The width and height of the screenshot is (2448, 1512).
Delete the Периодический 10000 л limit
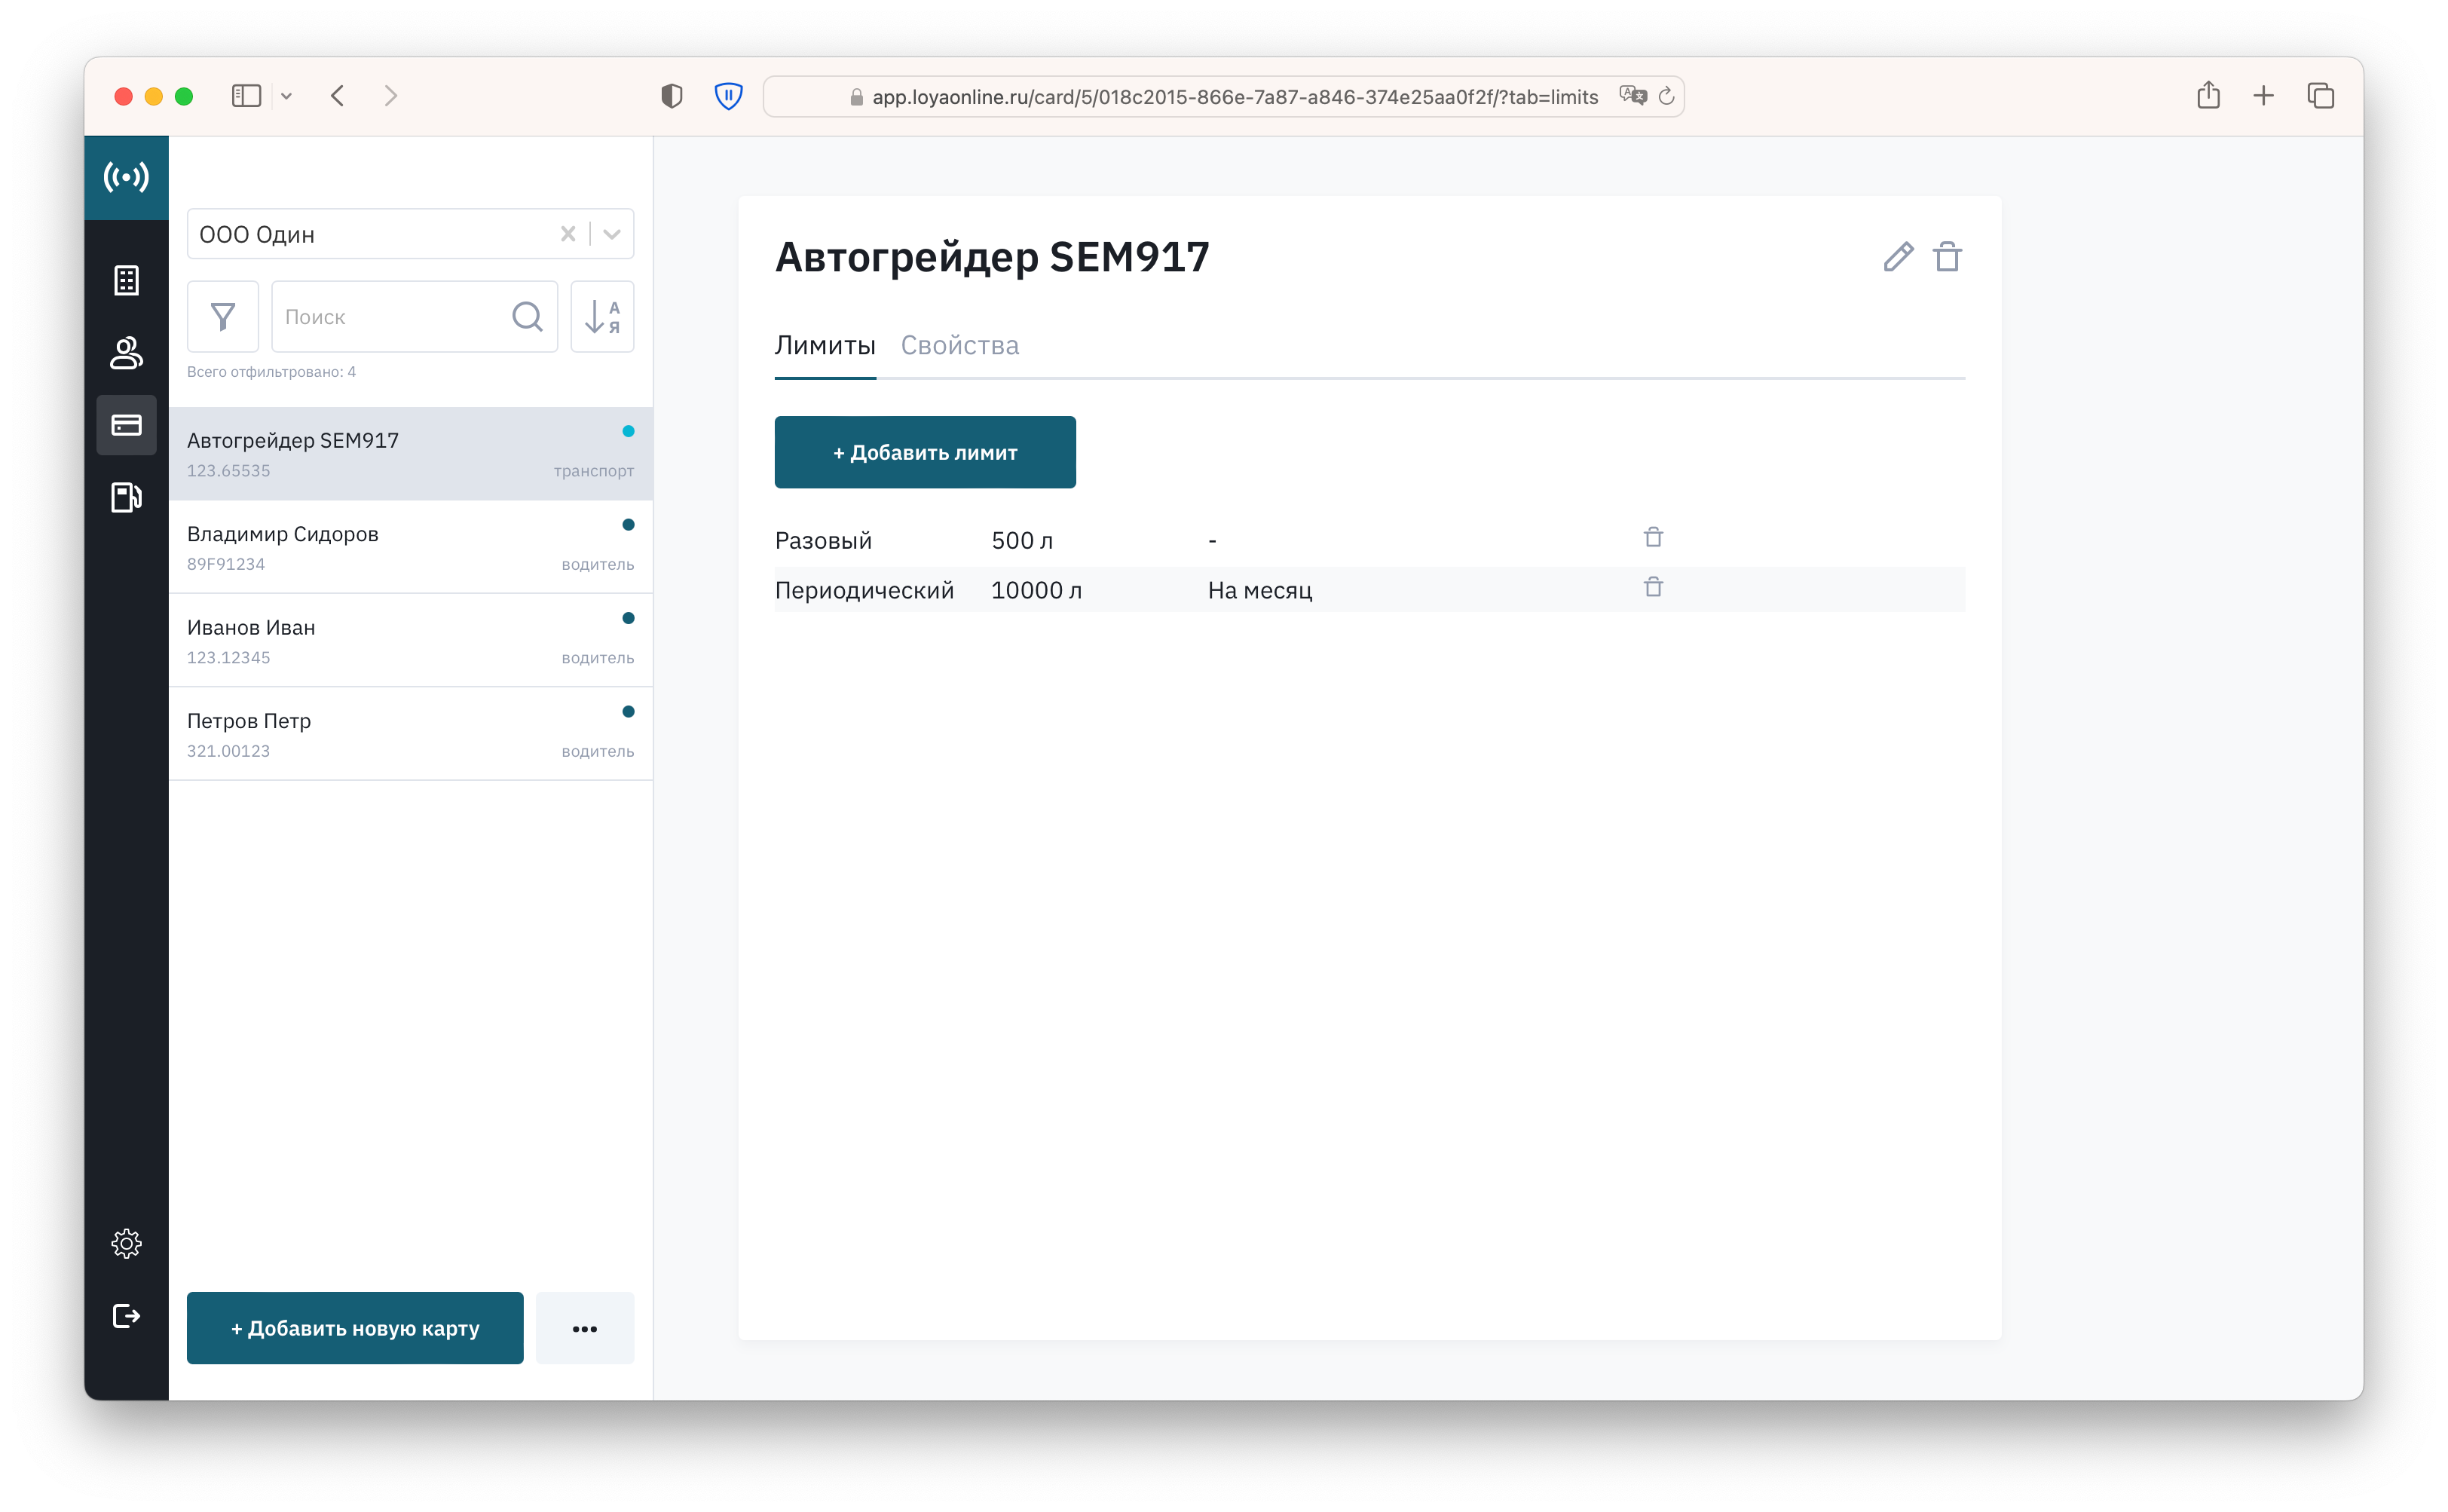click(1653, 587)
